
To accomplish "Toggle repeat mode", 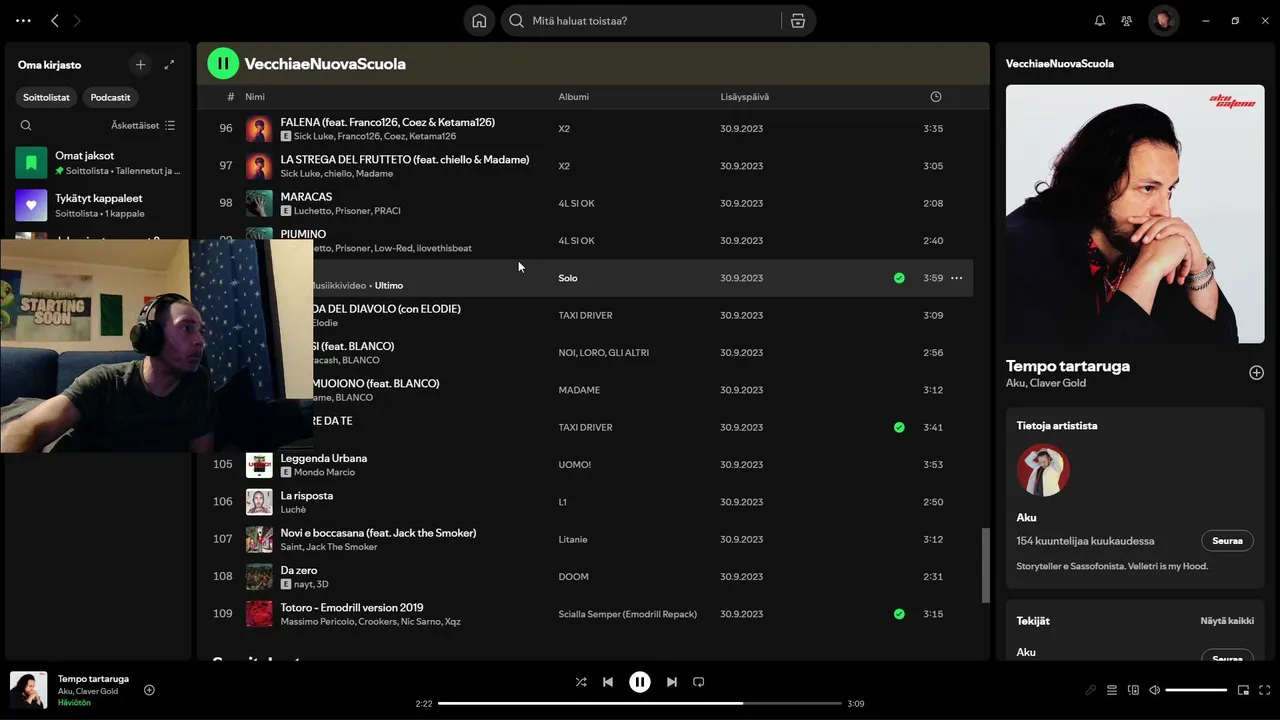I will coord(699,682).
